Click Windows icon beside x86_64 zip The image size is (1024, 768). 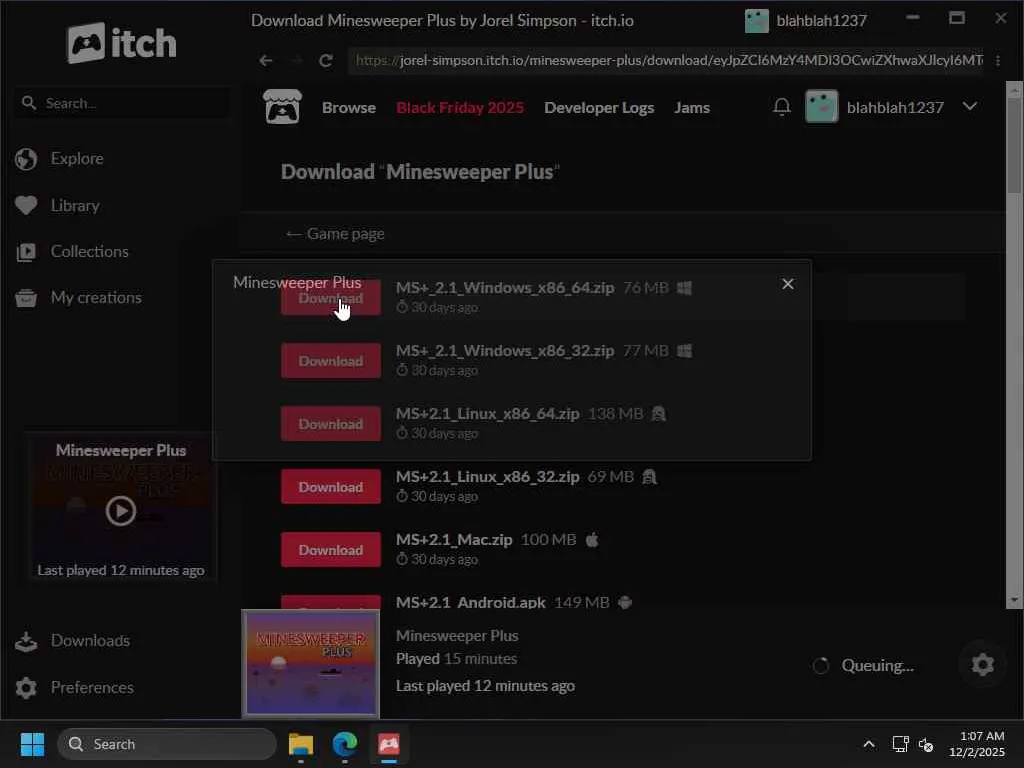coord(684,288)
